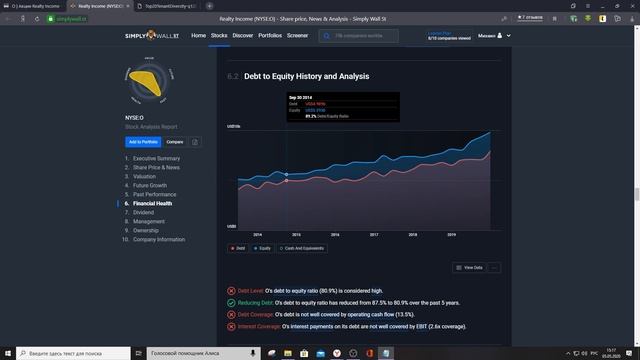Click the View Data button
The width and height of the screenshot is (640, 360).
pos(469,268)
